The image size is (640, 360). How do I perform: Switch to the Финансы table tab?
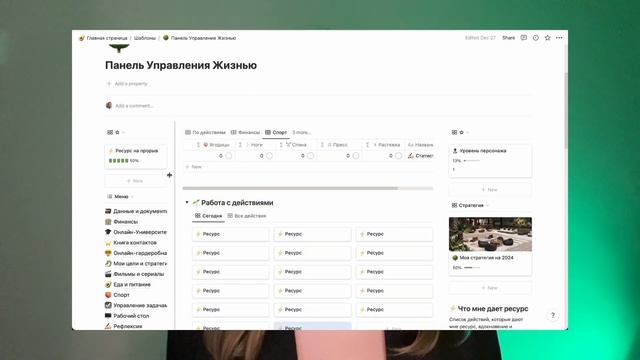click(x=245, y=132)
